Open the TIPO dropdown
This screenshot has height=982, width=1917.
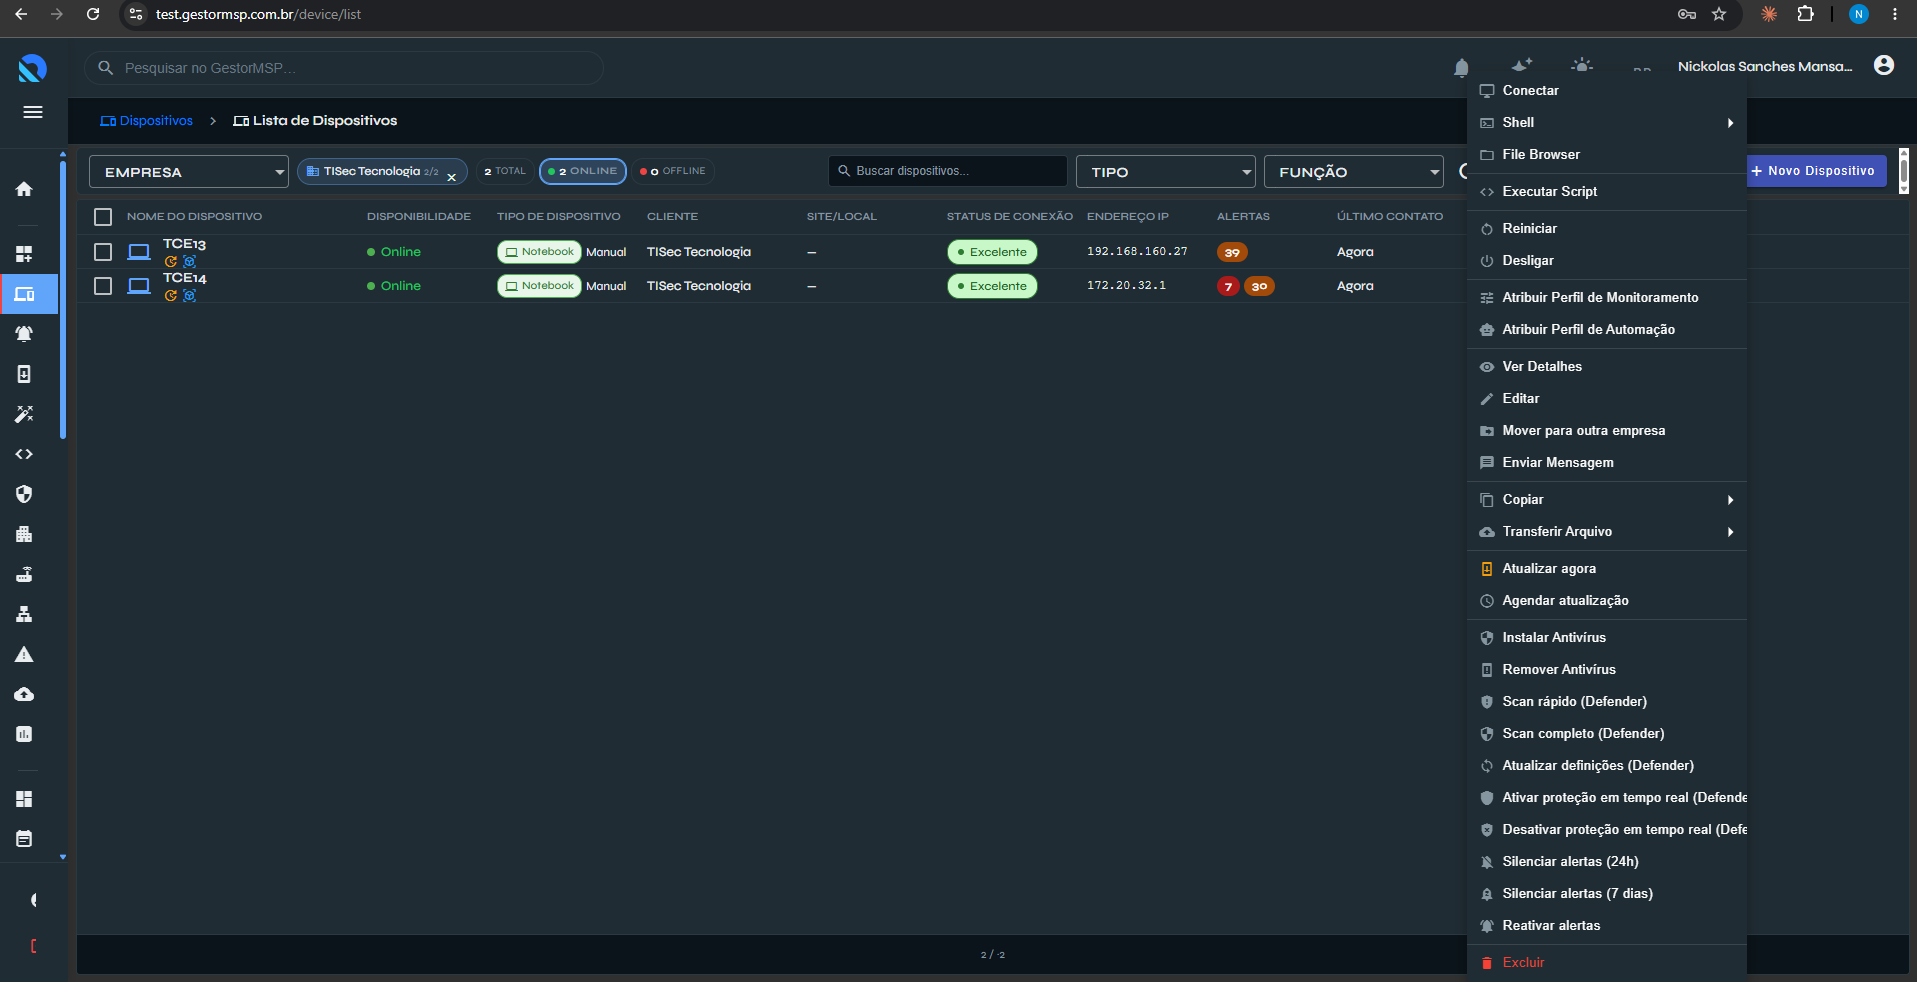(1166, 172)
